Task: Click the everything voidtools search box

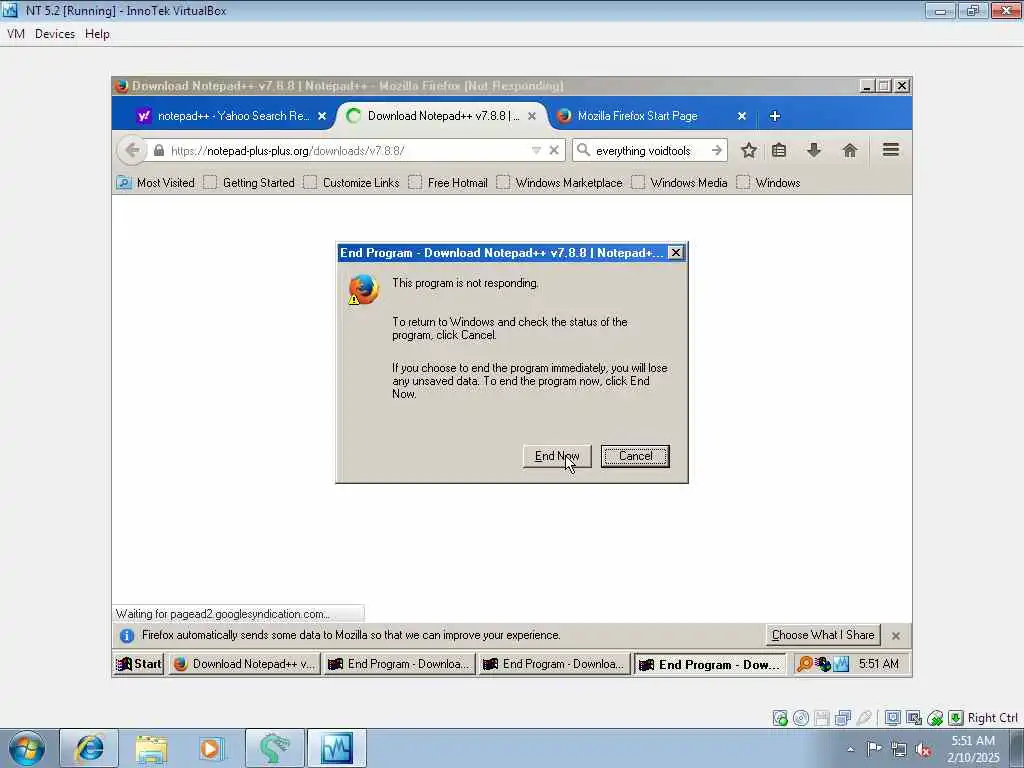Action: click(649, 151)
